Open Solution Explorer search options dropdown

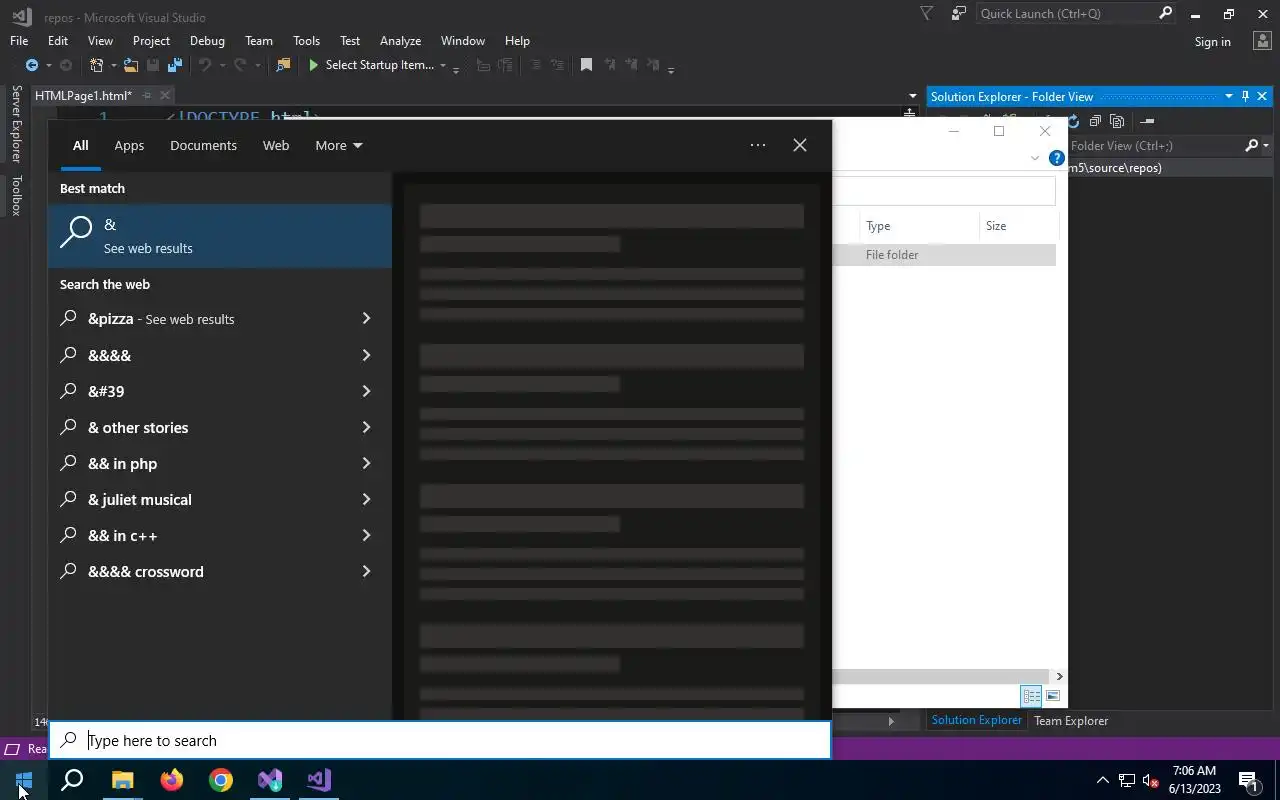tap(1265, 146)
